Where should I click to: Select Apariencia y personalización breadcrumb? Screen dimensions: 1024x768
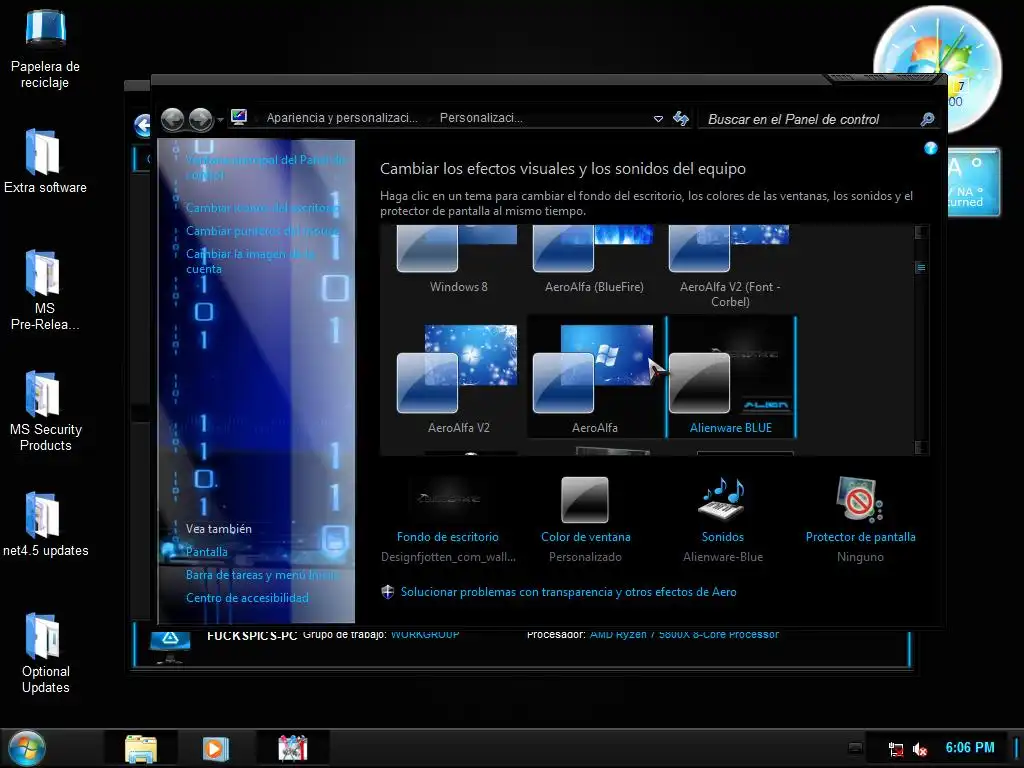point(342,118)
